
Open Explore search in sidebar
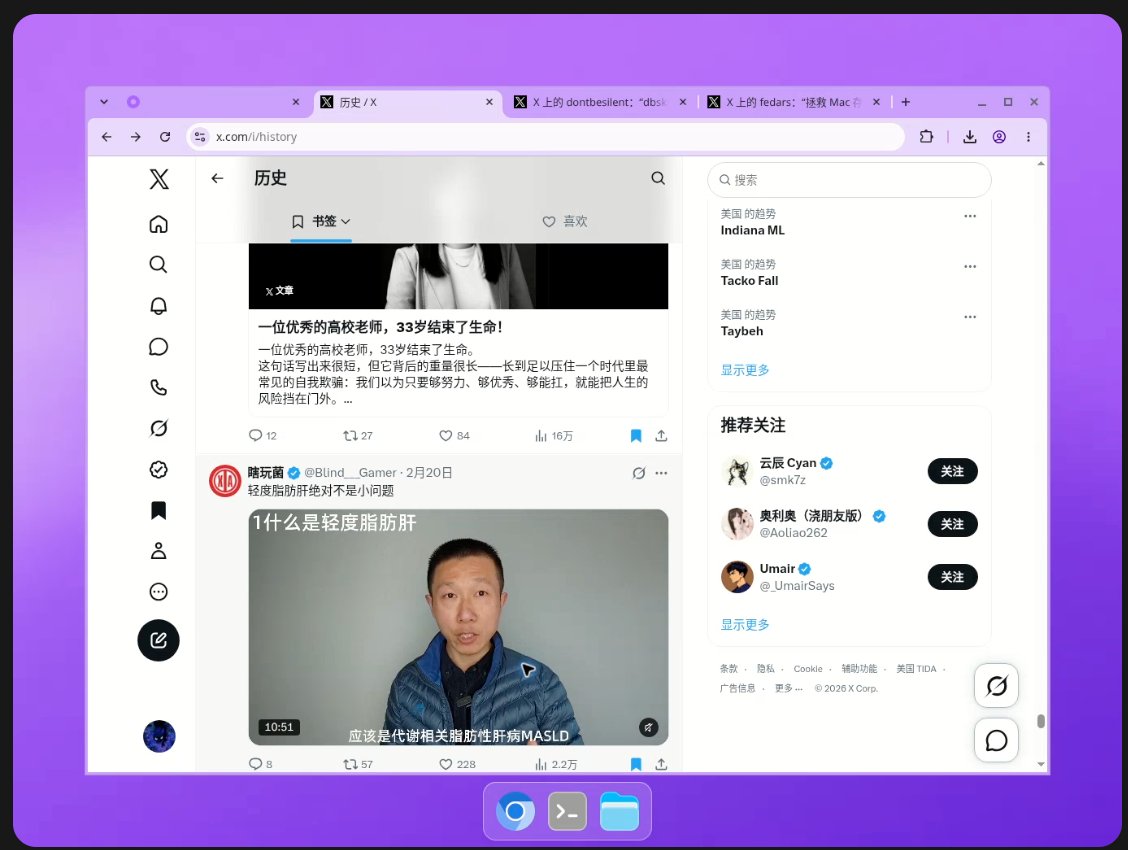(x=158, y=265)
